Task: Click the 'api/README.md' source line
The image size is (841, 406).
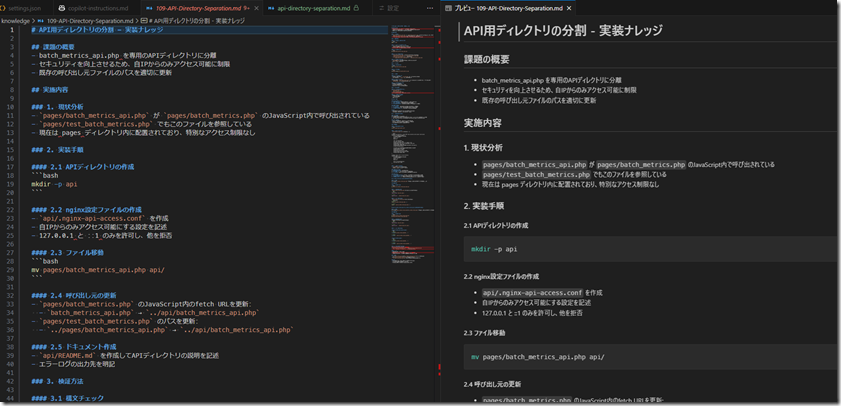Action: [x=126, y=355]
